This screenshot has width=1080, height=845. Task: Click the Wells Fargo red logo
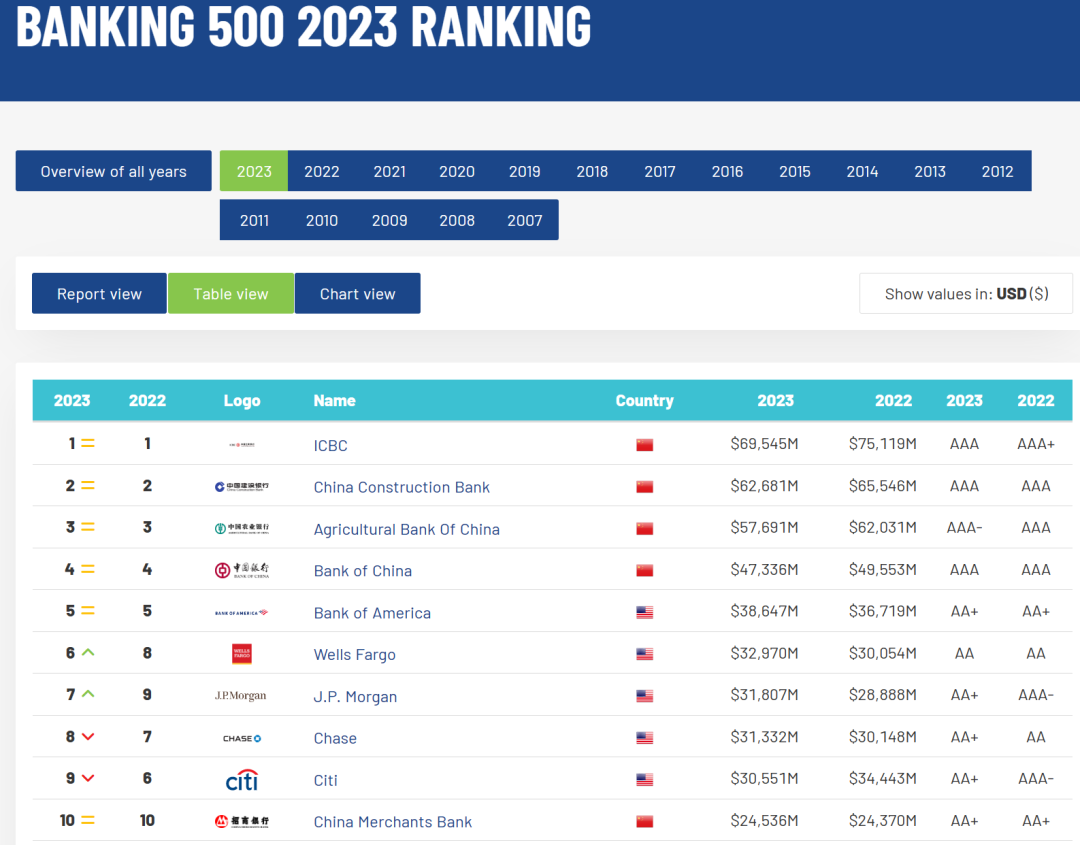pyautogui.click(x=242, y=654)
